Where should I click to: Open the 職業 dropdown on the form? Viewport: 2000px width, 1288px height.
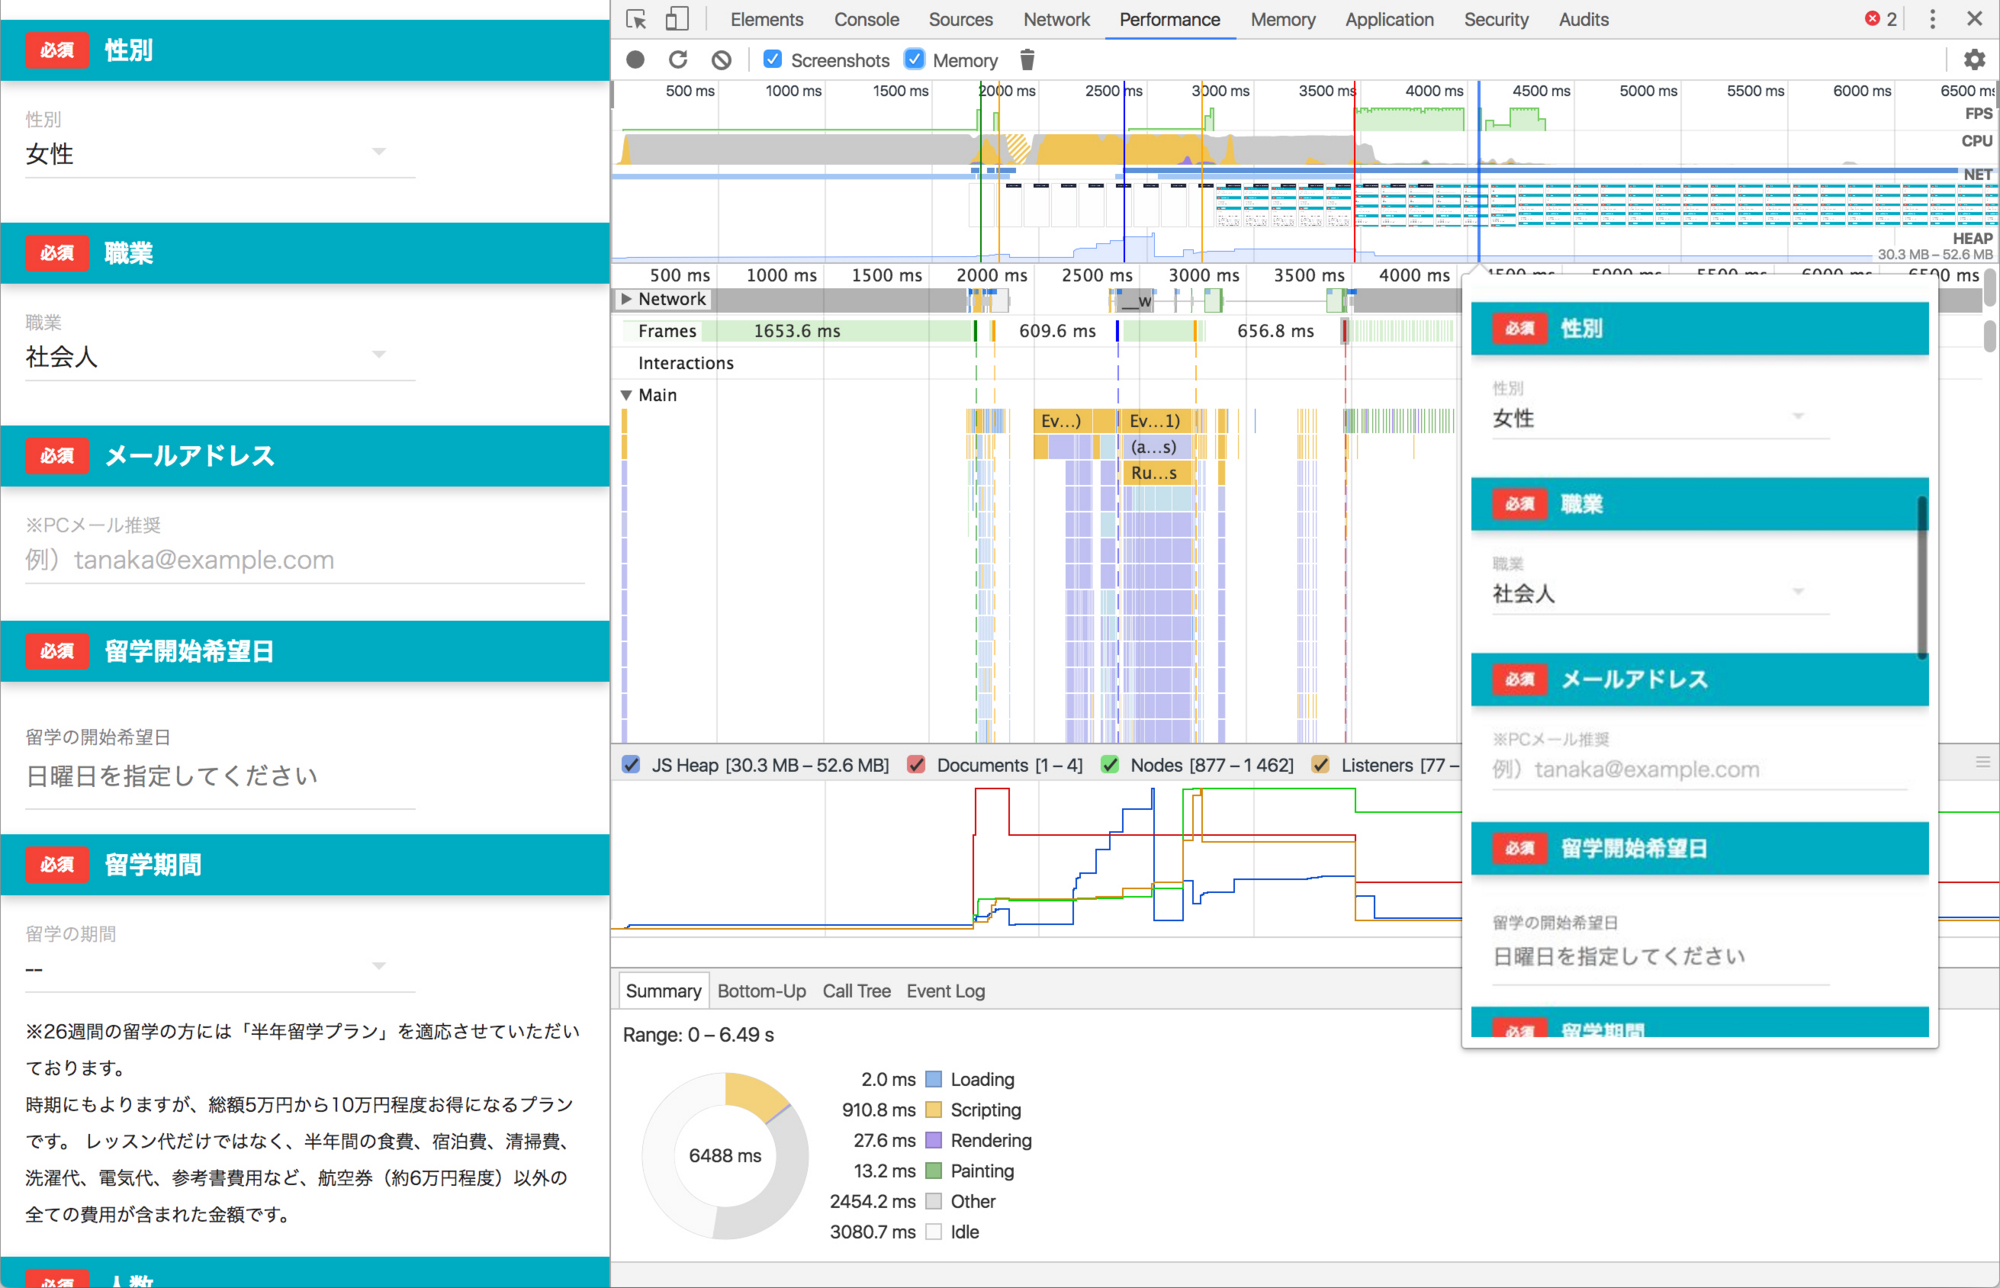coord(220,357)
